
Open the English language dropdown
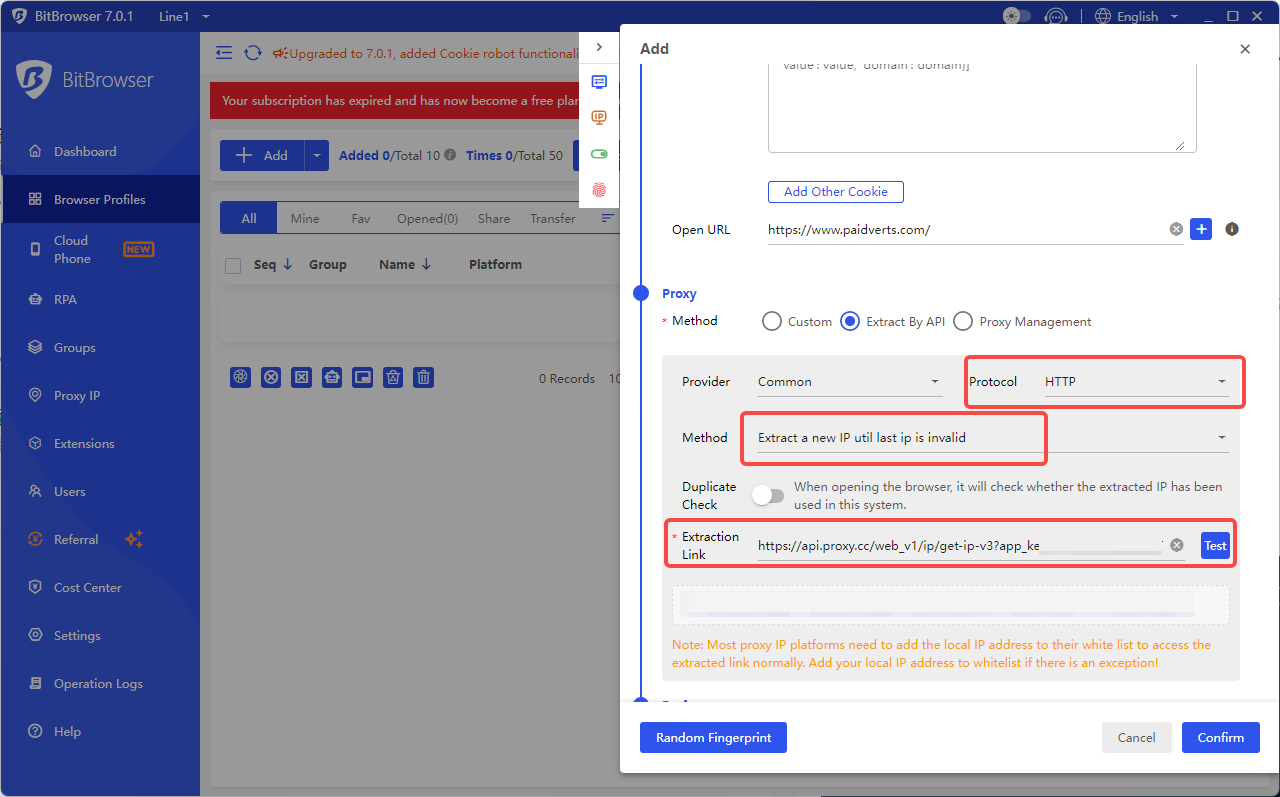click(x=1148, y=16)
